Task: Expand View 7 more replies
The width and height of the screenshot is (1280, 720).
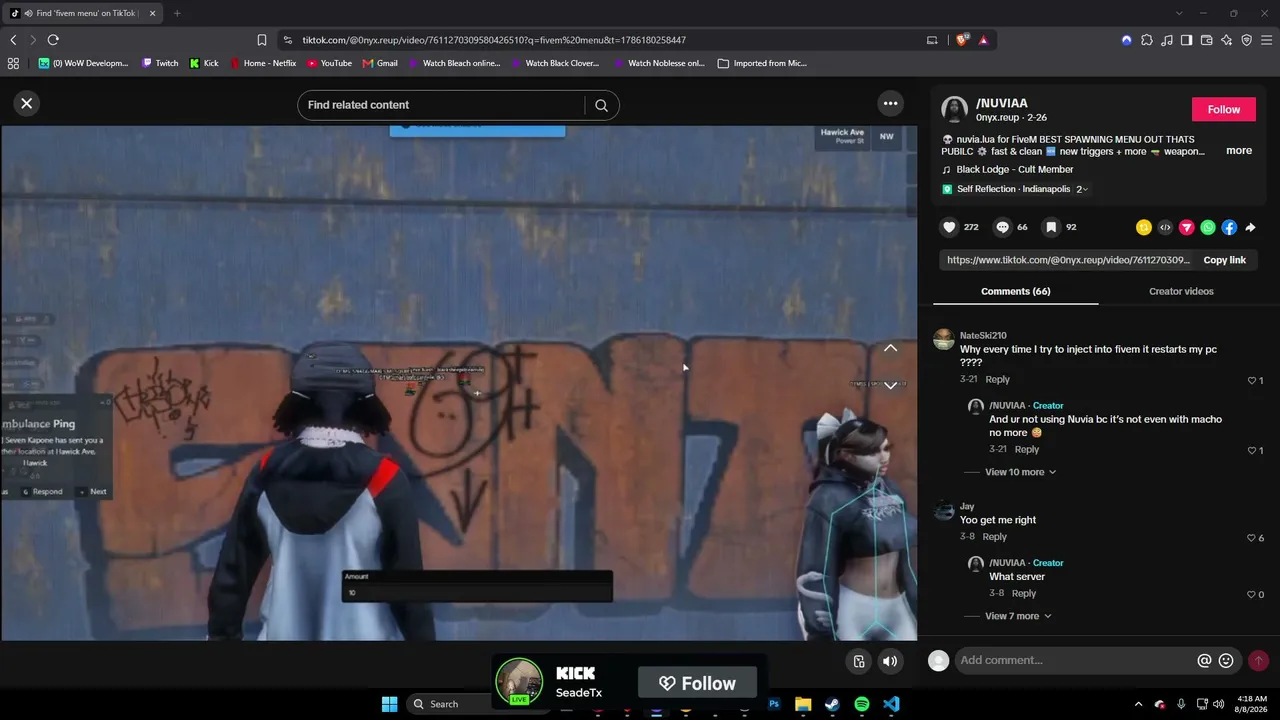Action: (x=1018, y=616)
